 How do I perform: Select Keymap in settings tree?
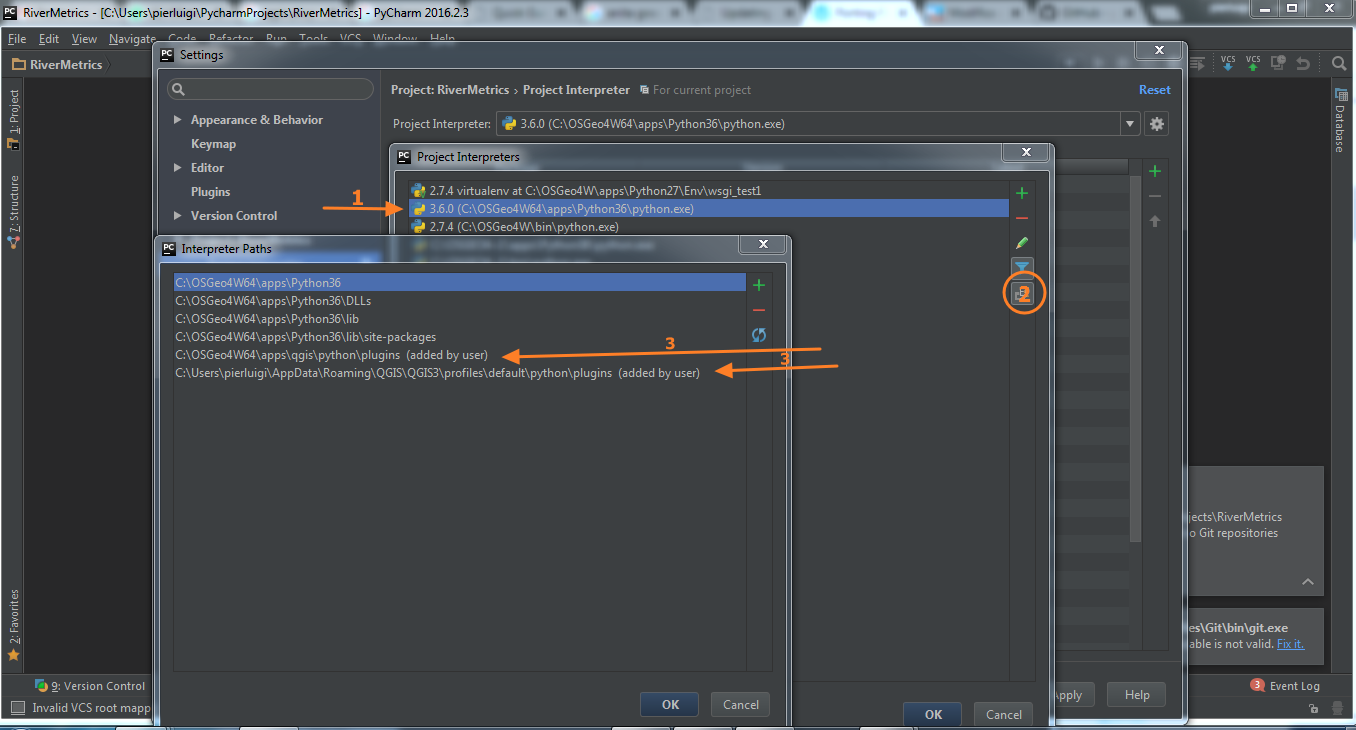pos(214,144)
